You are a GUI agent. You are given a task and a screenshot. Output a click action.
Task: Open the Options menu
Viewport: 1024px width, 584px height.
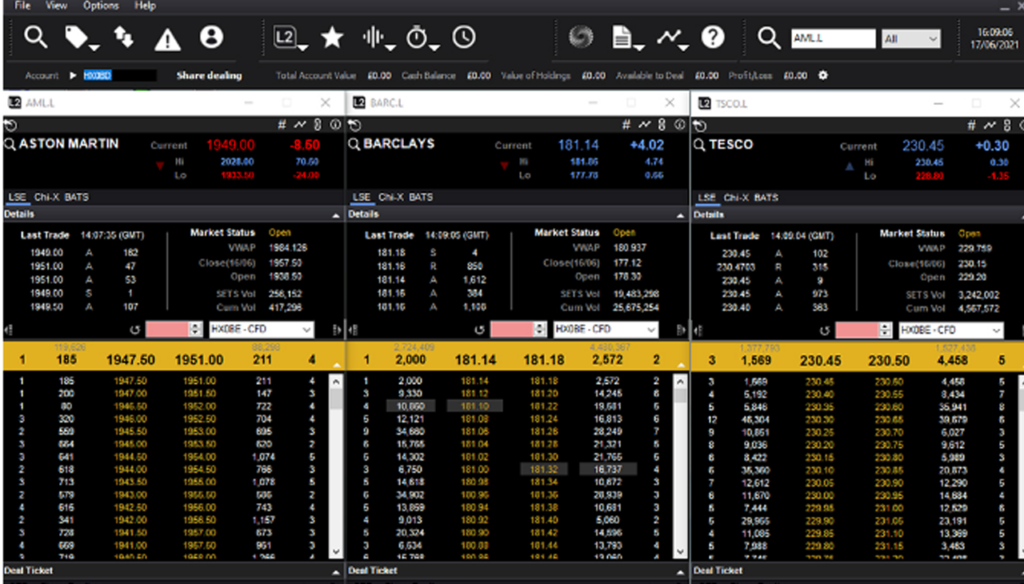click(101, 6)
